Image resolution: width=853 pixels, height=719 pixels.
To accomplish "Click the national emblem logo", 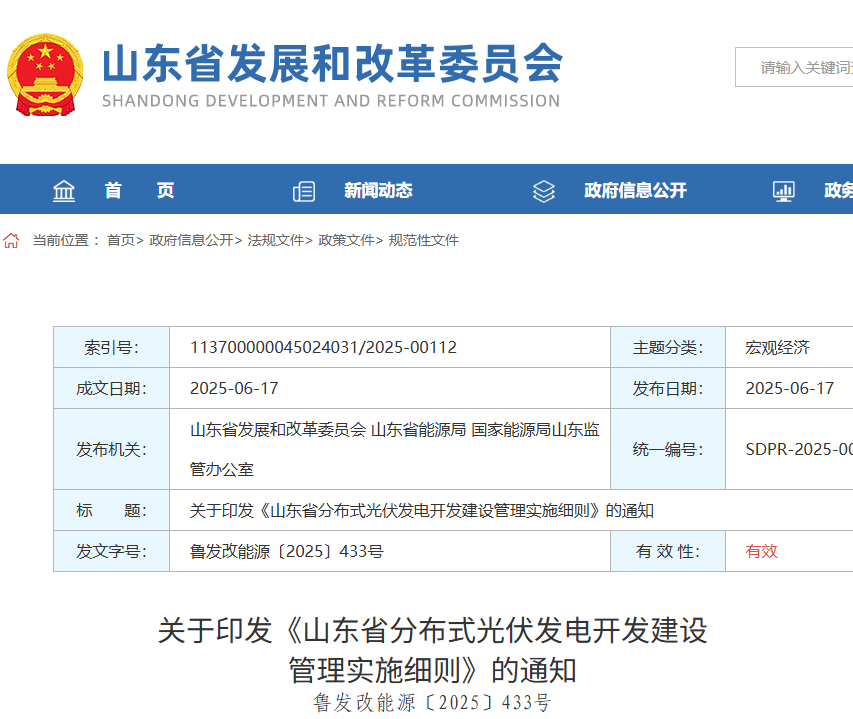I will [45, 72].
